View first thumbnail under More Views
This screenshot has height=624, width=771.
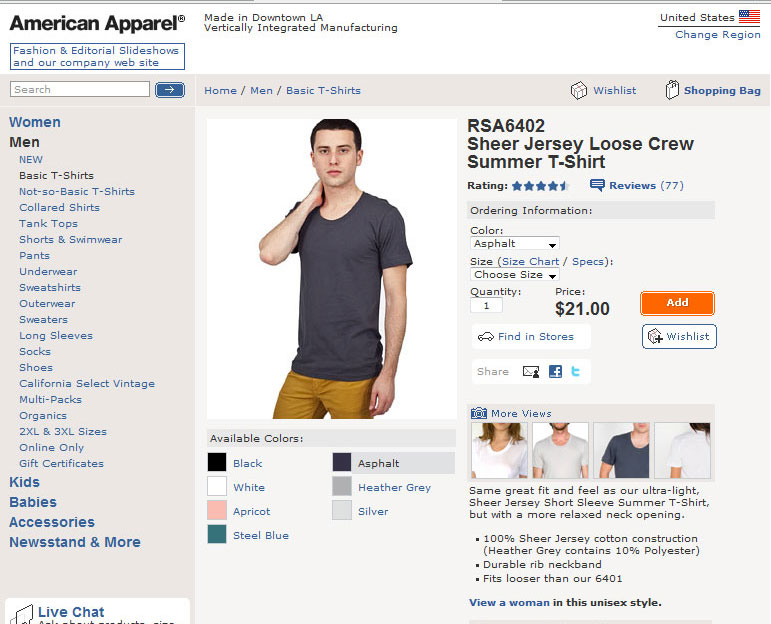click(499, 450)
